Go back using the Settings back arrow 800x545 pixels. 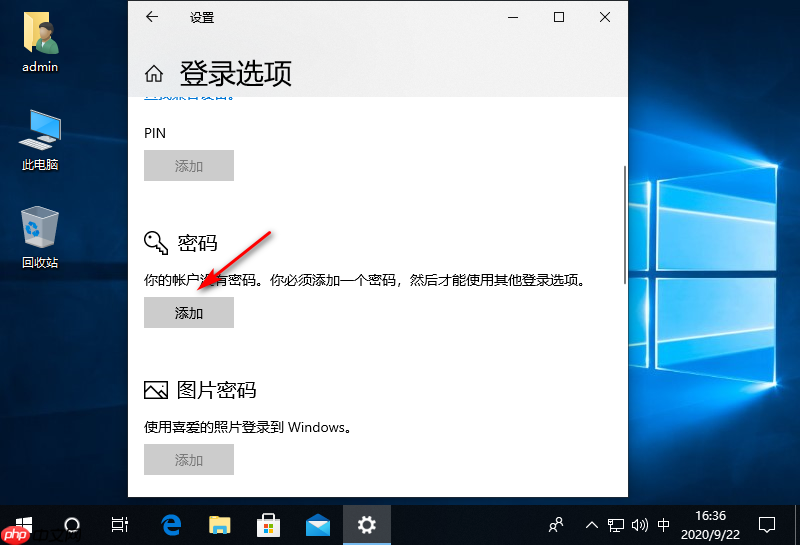[x=152, y=17]
